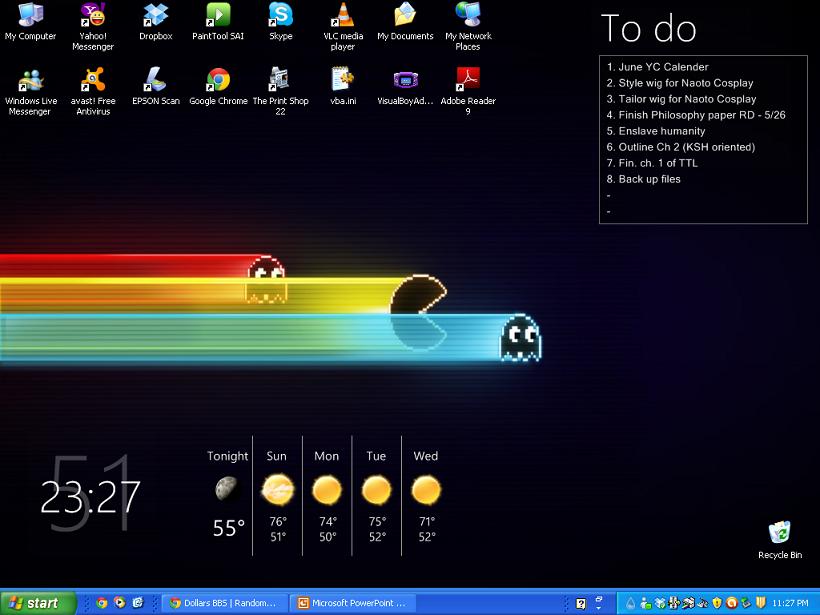This screenshot has width=820, height=615.
Task: Click 'Fin. ch. 1 of TTL' item
Action: pos(652,163)
